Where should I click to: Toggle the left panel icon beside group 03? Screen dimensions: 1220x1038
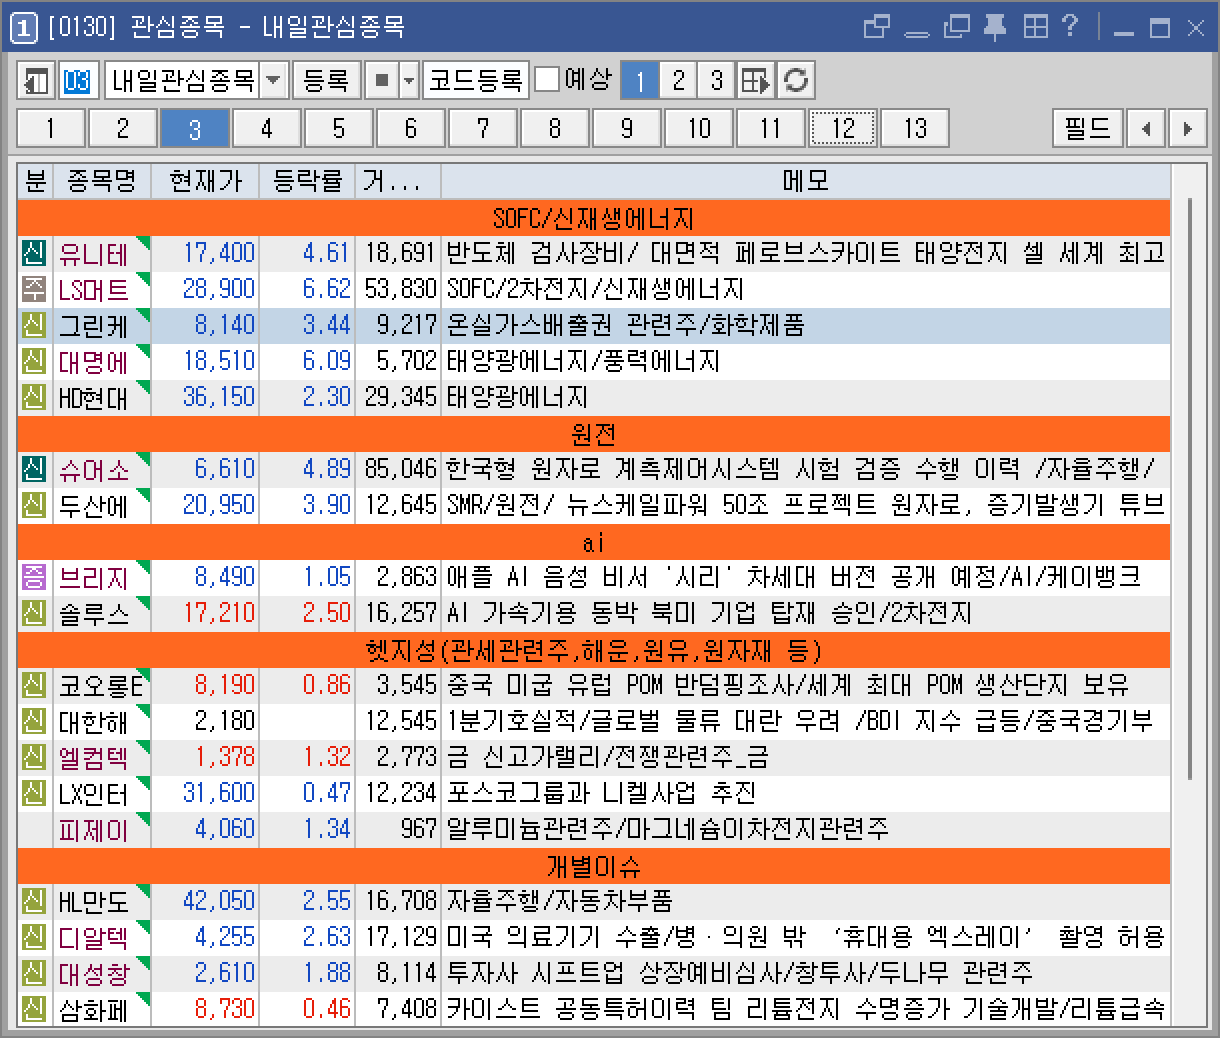37,80
